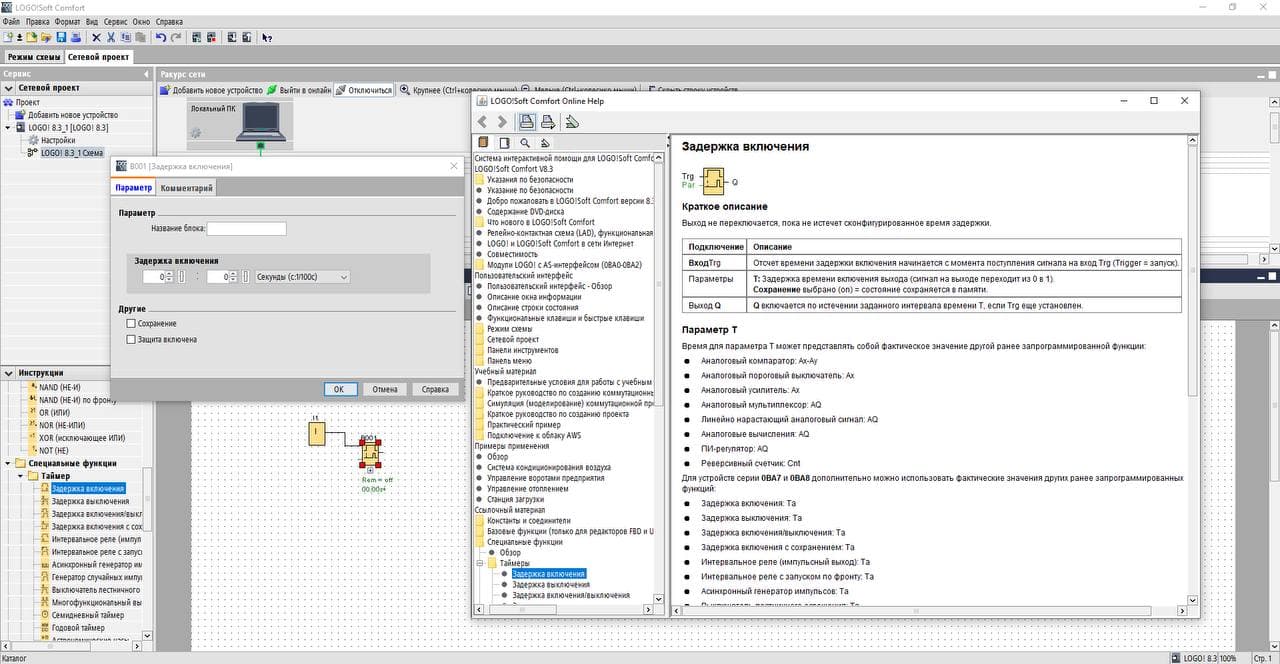1280x664 pixels.
Task: Click the Название блока input field
Action: pyautogui.click(x=246, y=229)
